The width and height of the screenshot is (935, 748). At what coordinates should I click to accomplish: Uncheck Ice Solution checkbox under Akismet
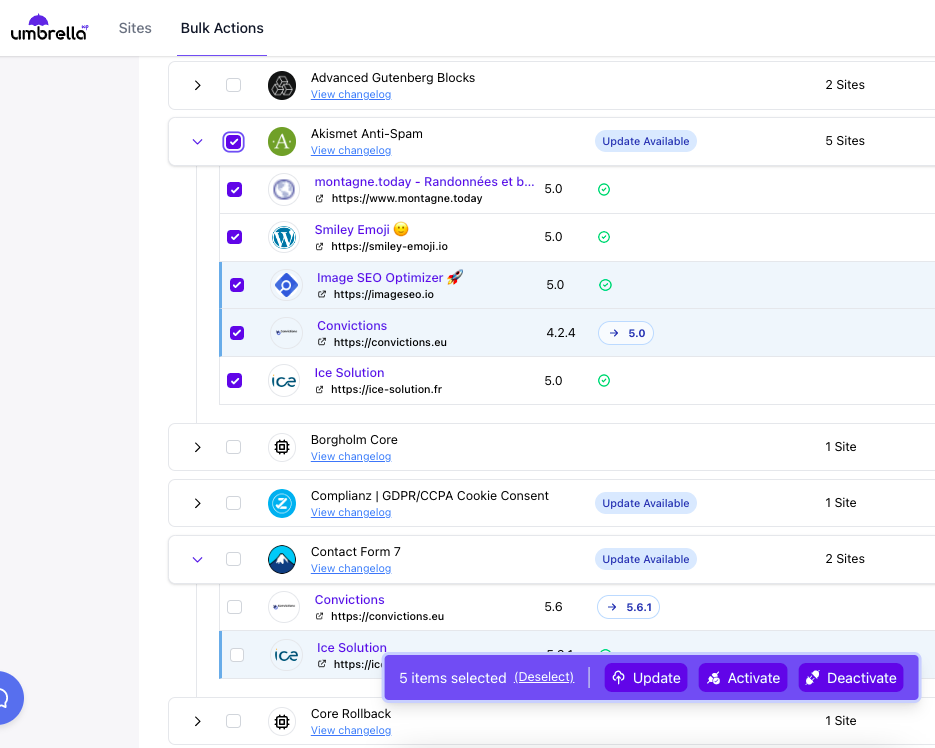point(234,381)
